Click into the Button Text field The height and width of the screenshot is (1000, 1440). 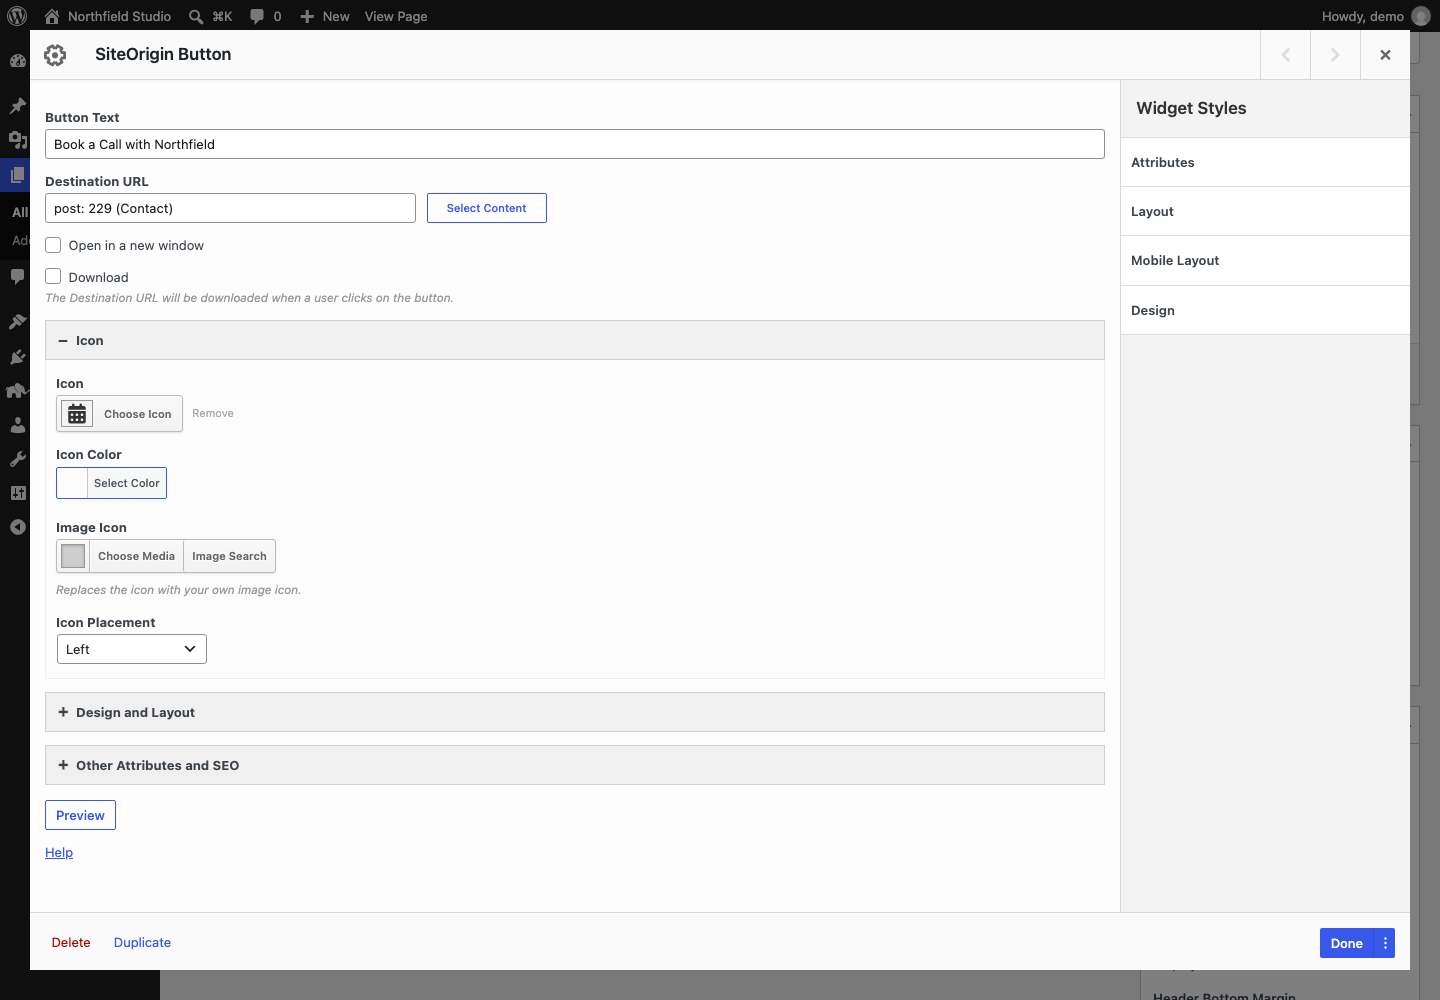[x=575, y=144]
